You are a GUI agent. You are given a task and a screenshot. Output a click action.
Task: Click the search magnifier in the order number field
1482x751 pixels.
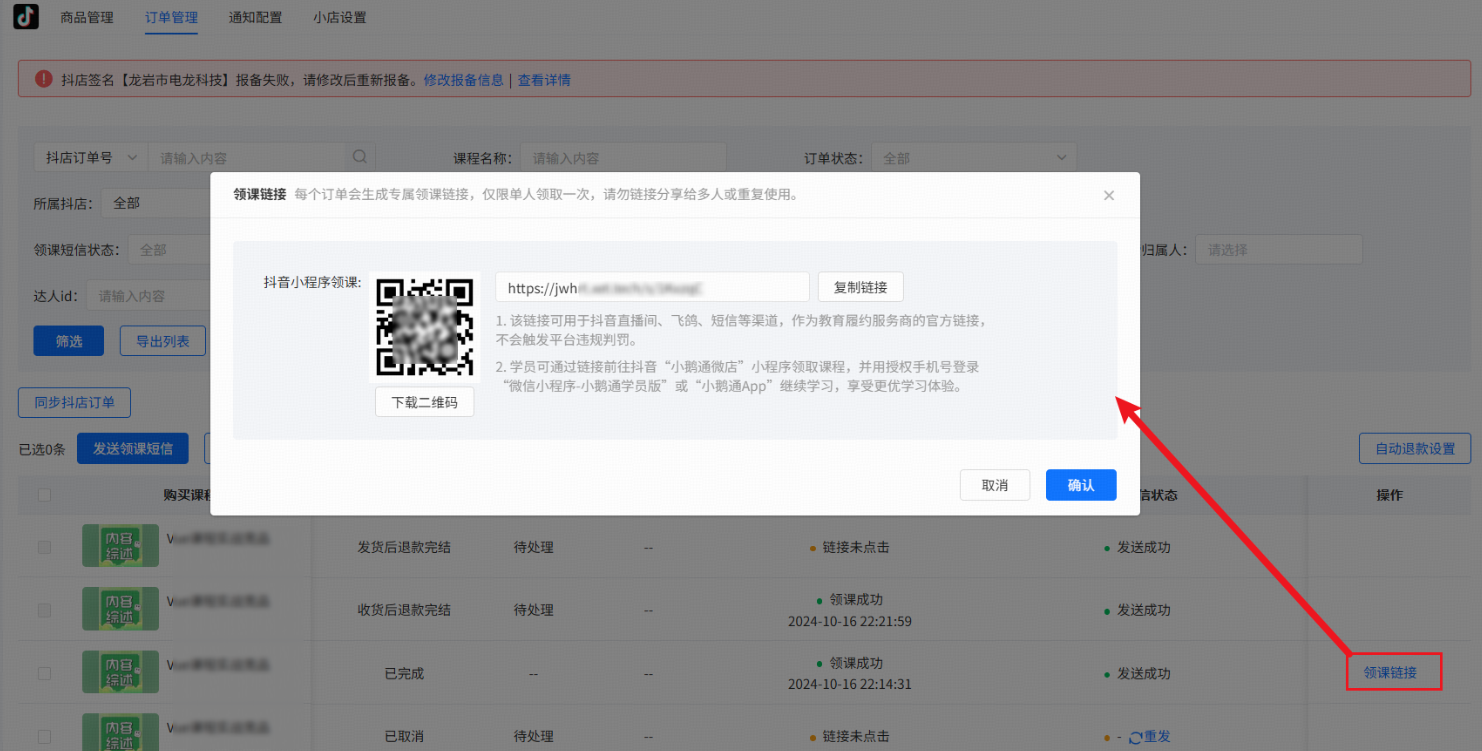(x=359, y=157)
